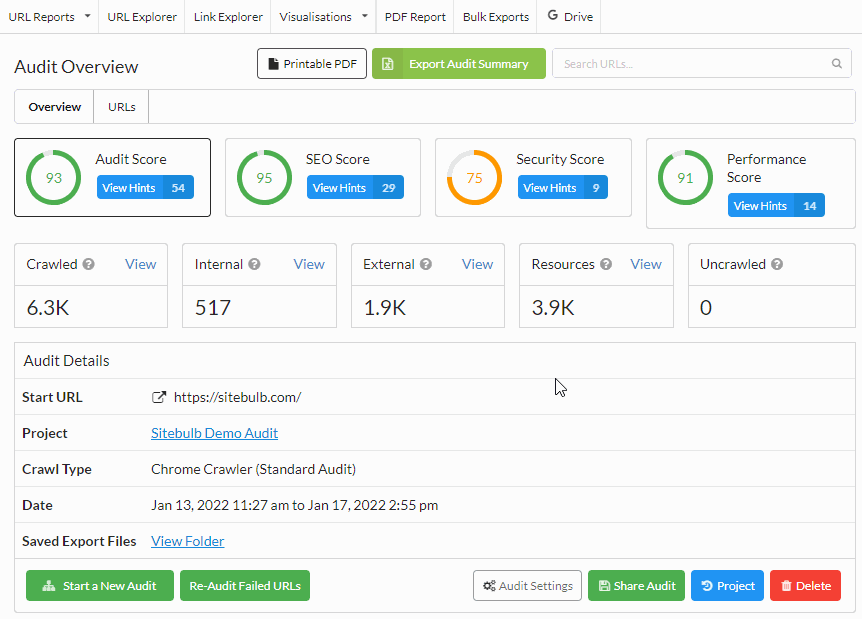The image size is (862, 619).
Task: View the Resources URLs
Action: [646, 264]
